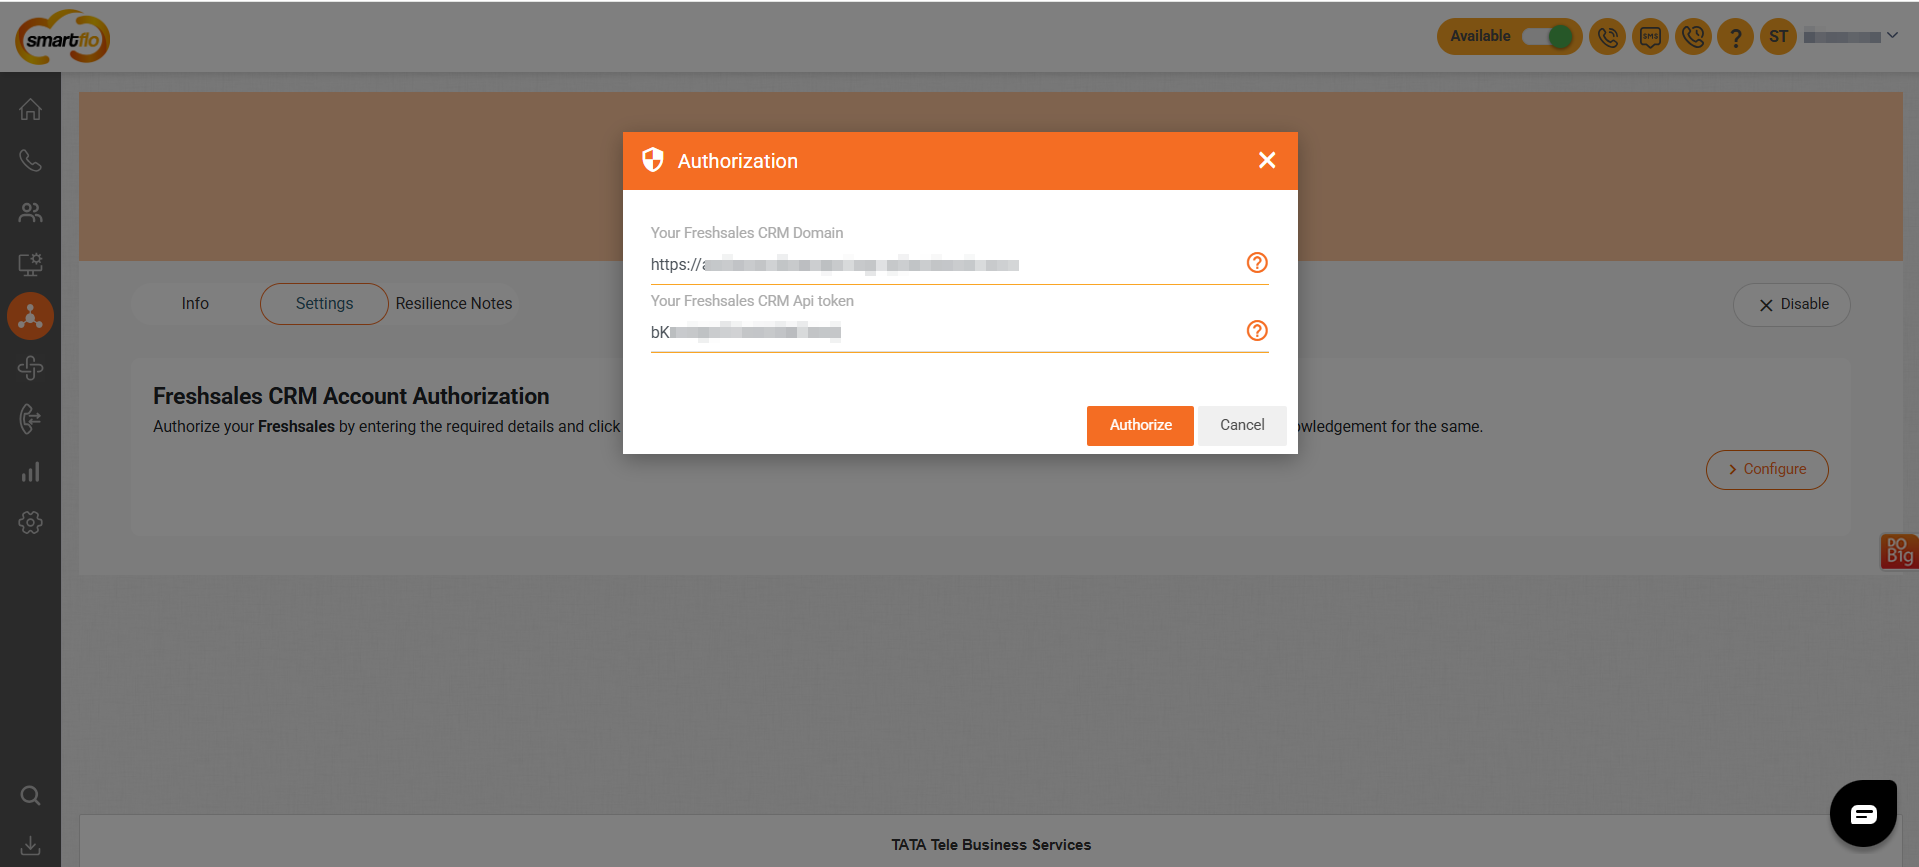Click the Search magnifier icon in sidebar
The height and width of the screenshot is (867, 1919).
[30, 795]
